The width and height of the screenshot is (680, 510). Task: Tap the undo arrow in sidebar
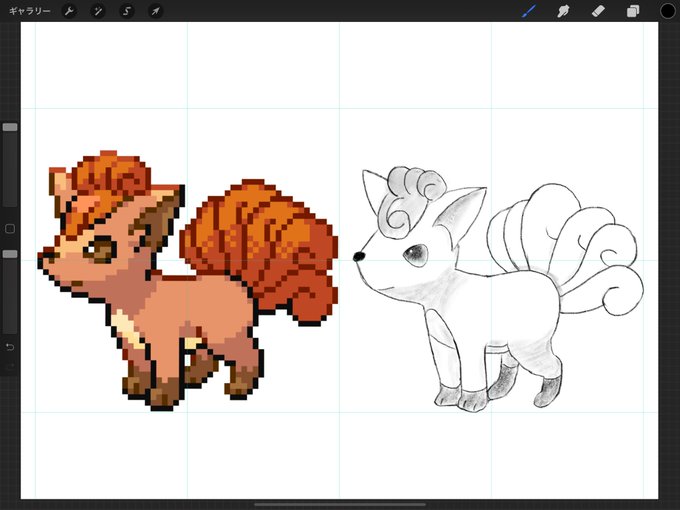tap(10, 347)
